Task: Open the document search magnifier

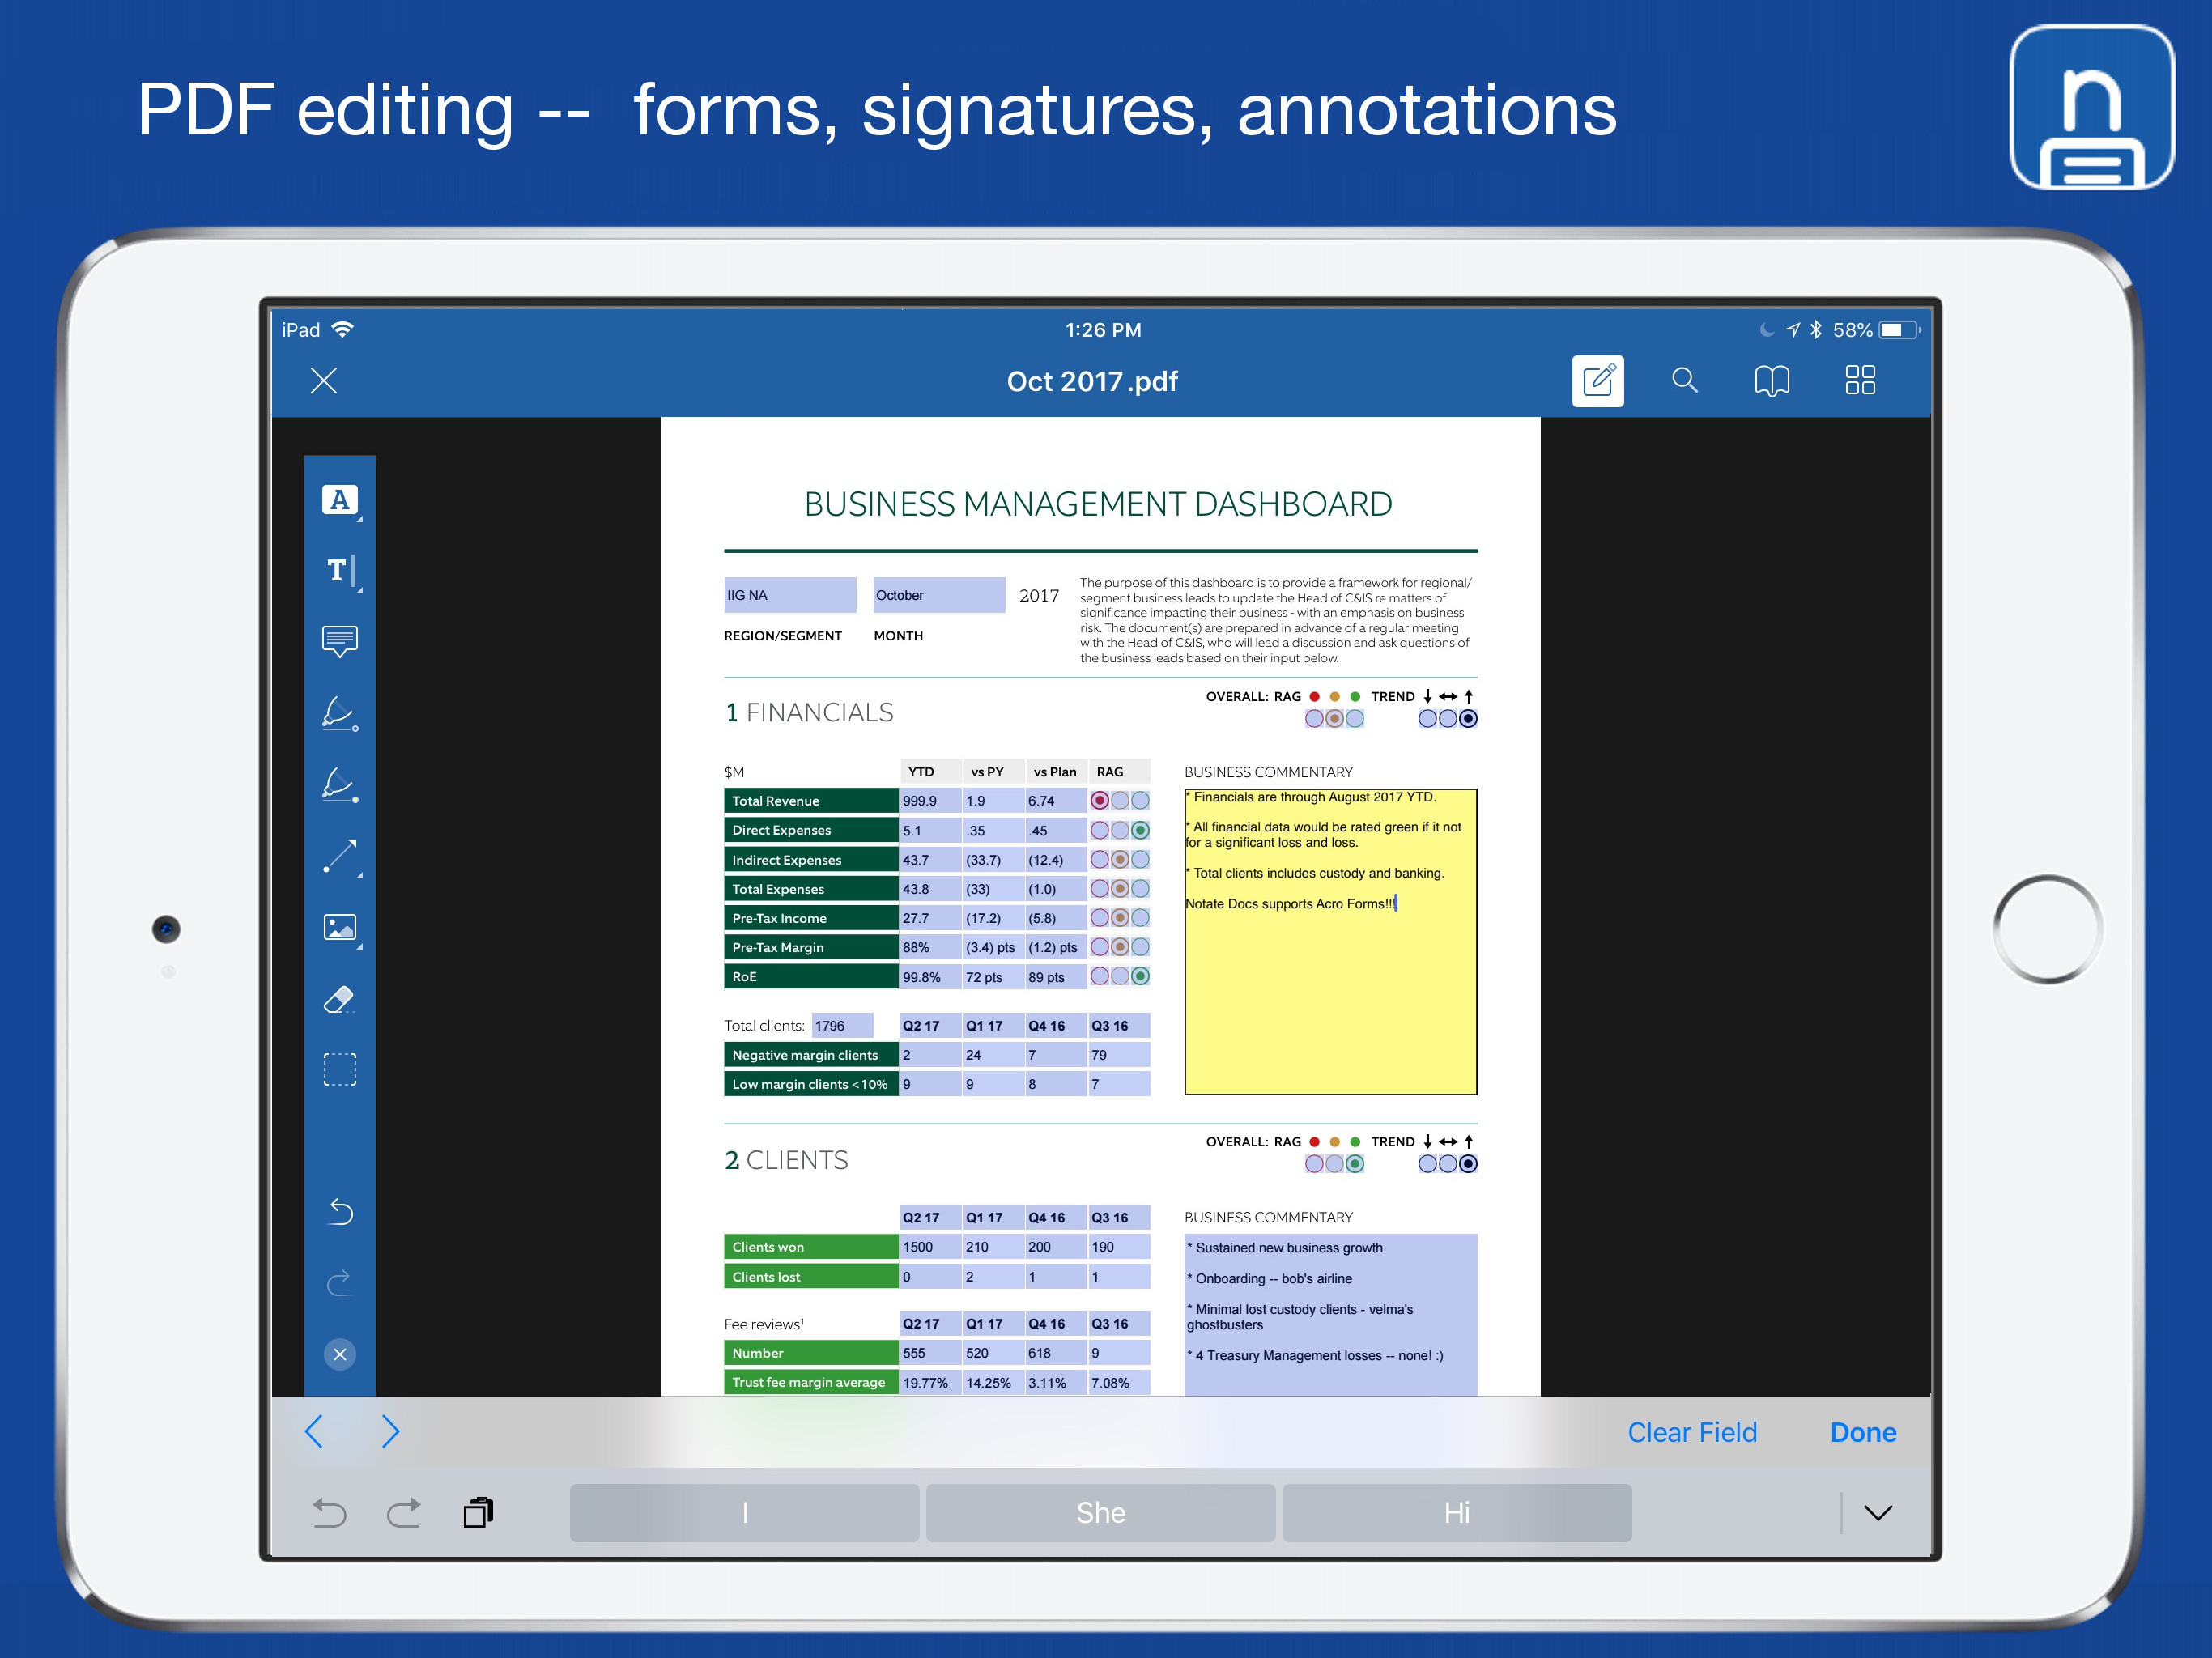Action: pyautogui.click(x=1684, y=380)
